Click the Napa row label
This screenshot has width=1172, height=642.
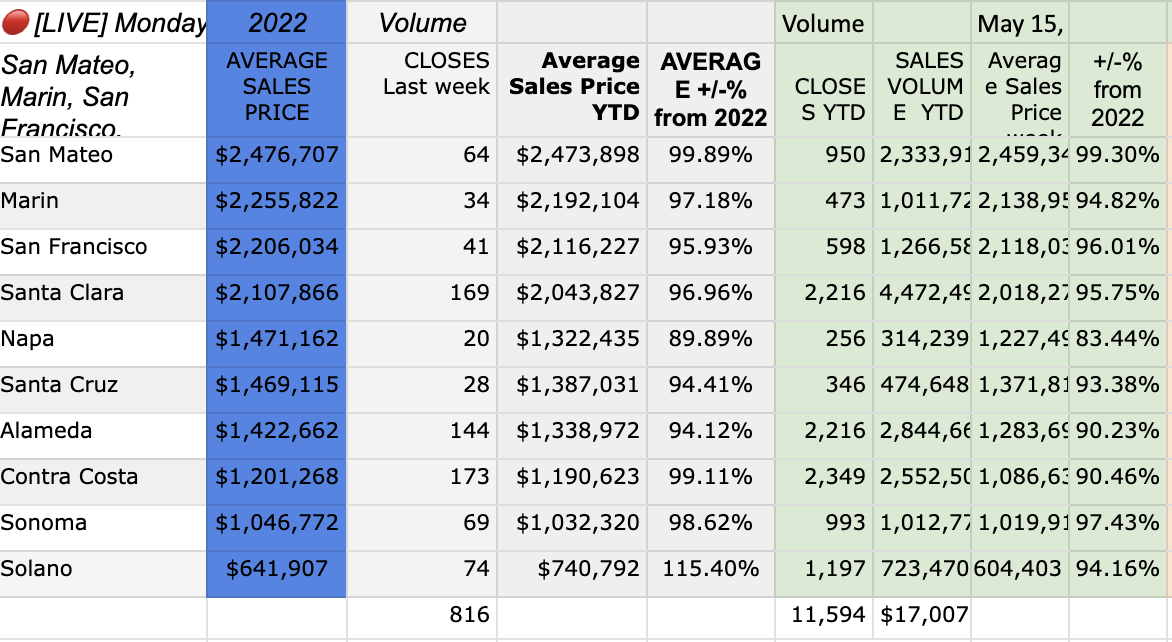click(x=103, y=344)
